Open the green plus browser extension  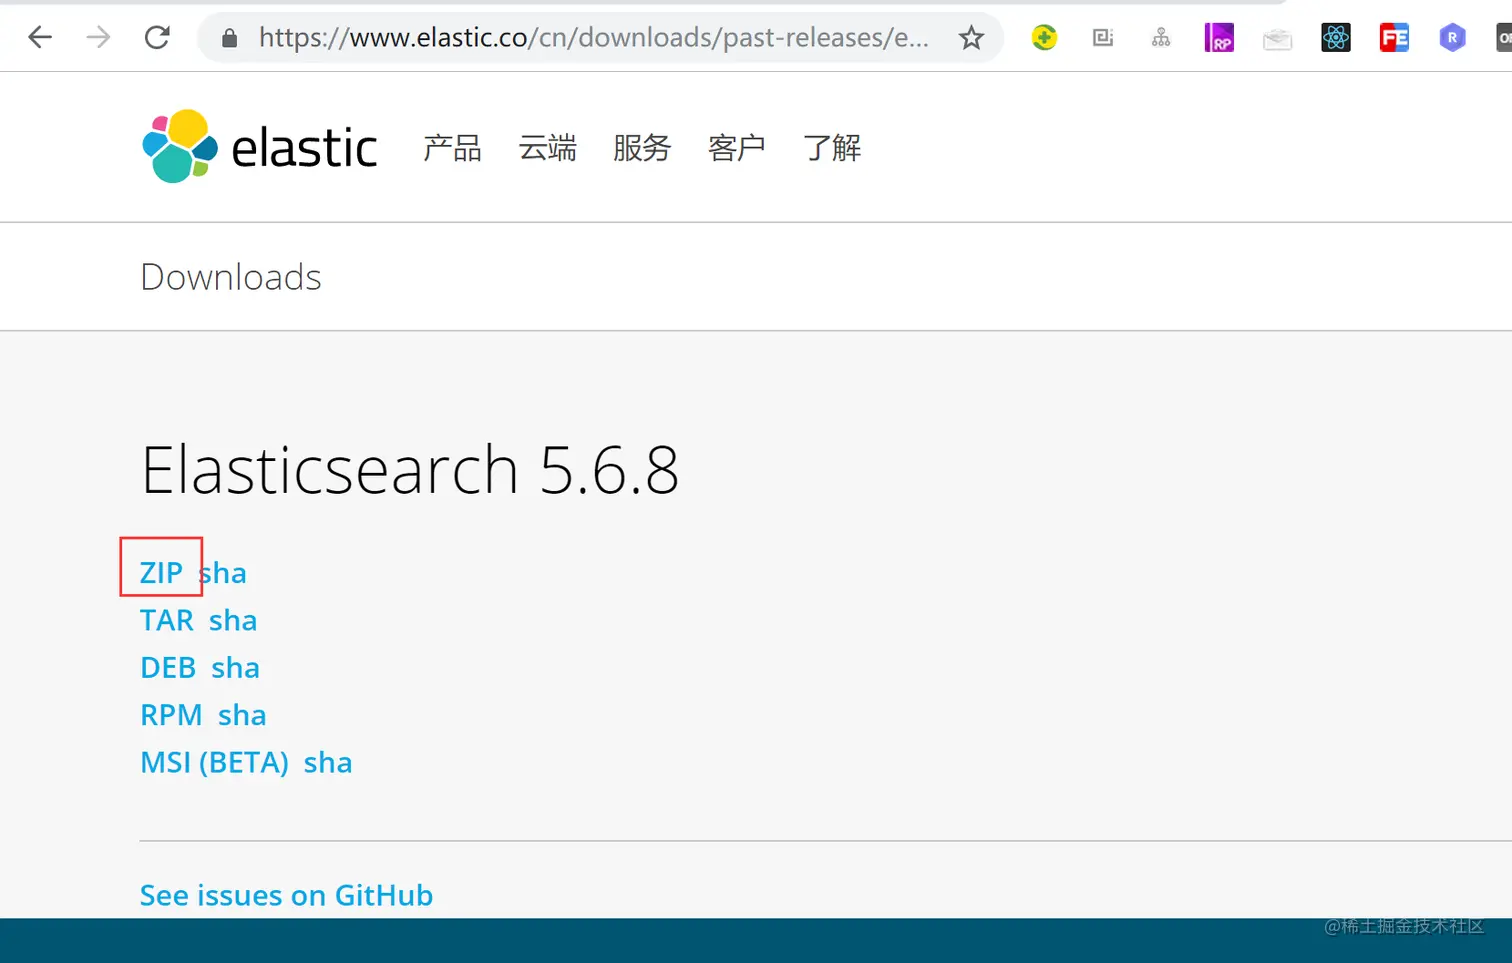pyautogui.click(x=1044, y=38)
